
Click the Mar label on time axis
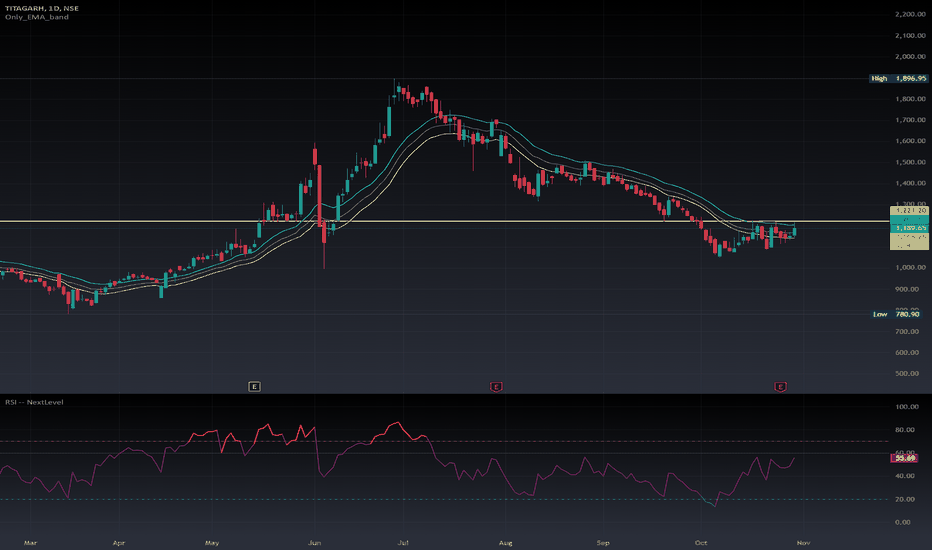tap(30, 543)
